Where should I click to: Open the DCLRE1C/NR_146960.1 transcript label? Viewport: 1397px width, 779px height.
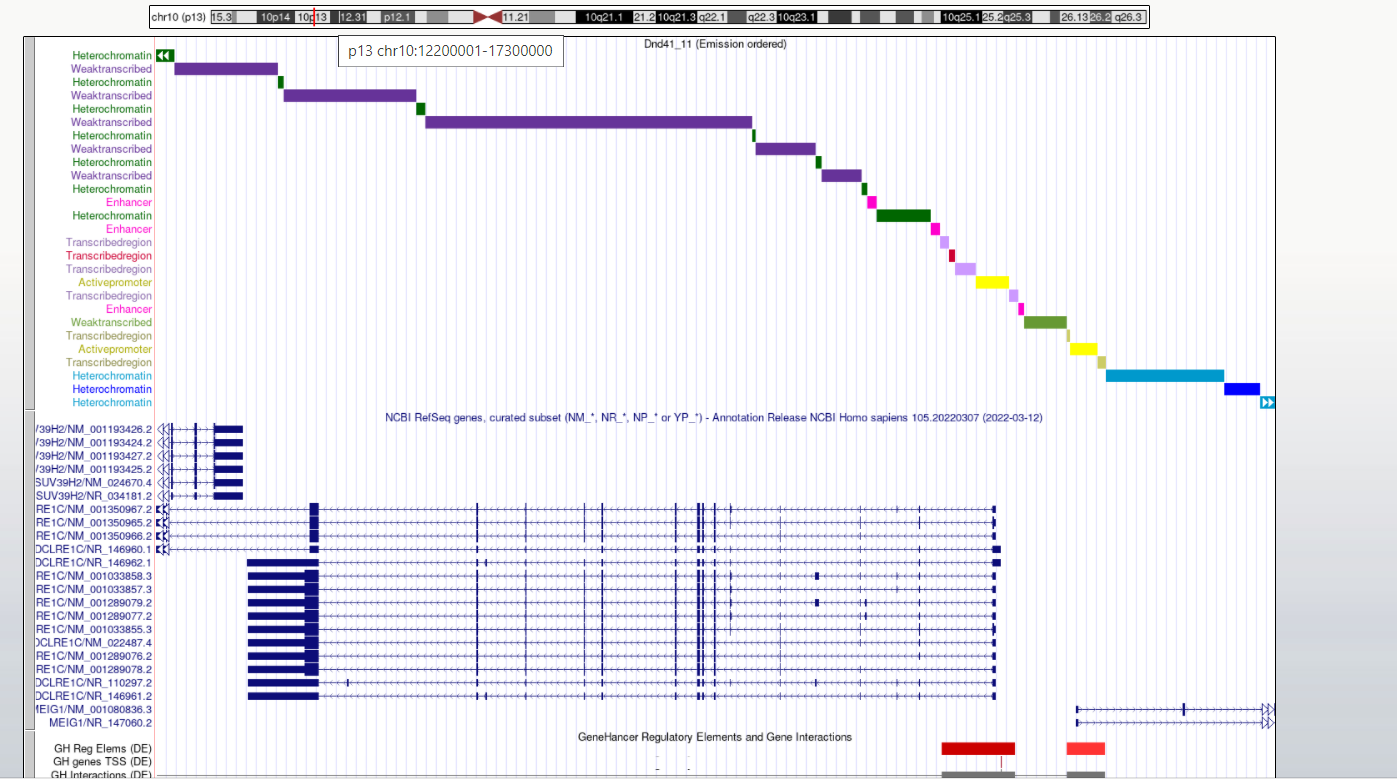tap(93, 549)
